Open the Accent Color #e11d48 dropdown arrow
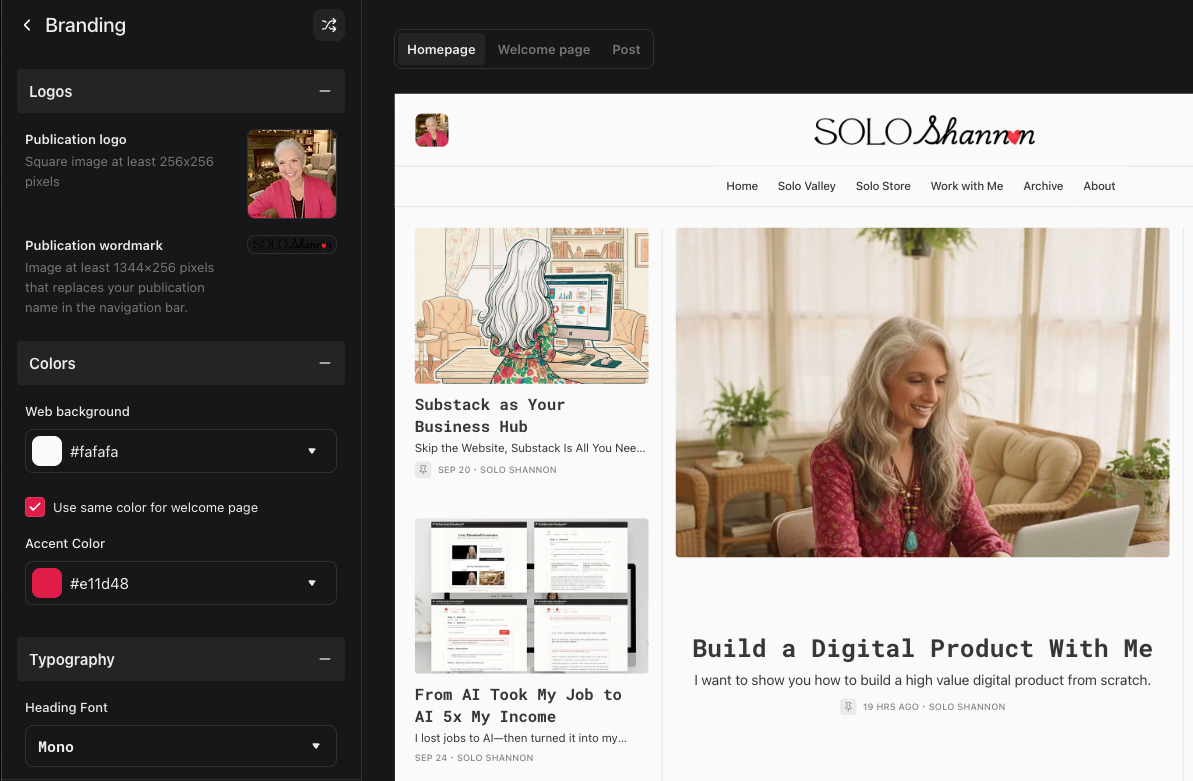Image resolution: width=1193 pixels, height=781 pixels. [x=312, y=583]
